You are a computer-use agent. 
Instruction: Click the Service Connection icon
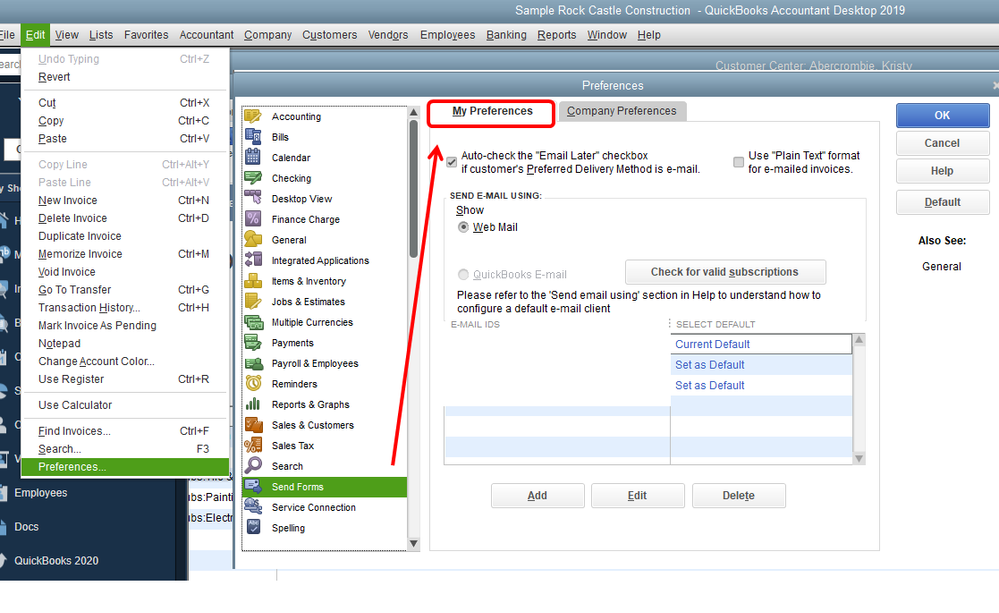253,507
